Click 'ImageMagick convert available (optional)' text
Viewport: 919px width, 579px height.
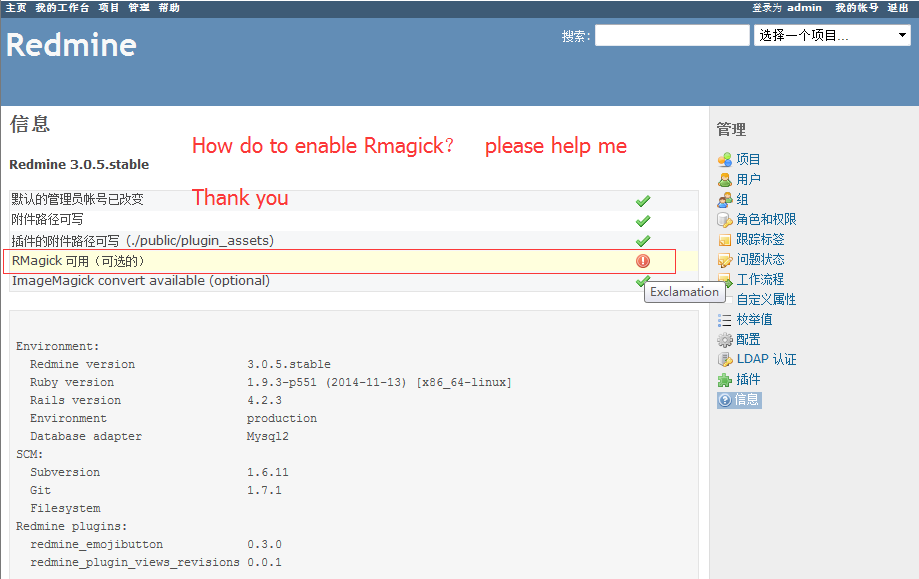pos(141,281)
